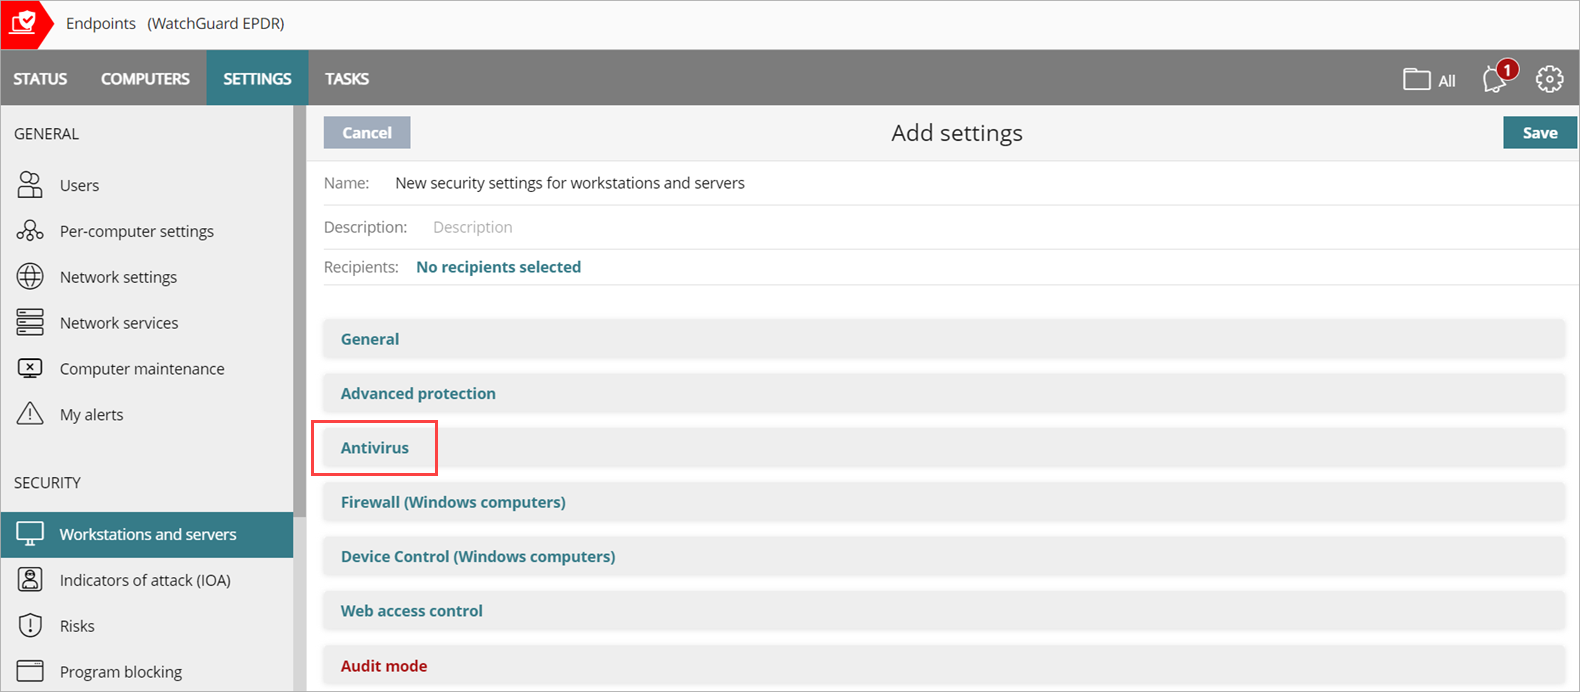This screenshot has height=692, width=1580.
Task: Open the notifications bell icon
Action: click(x=1496, y=79)
